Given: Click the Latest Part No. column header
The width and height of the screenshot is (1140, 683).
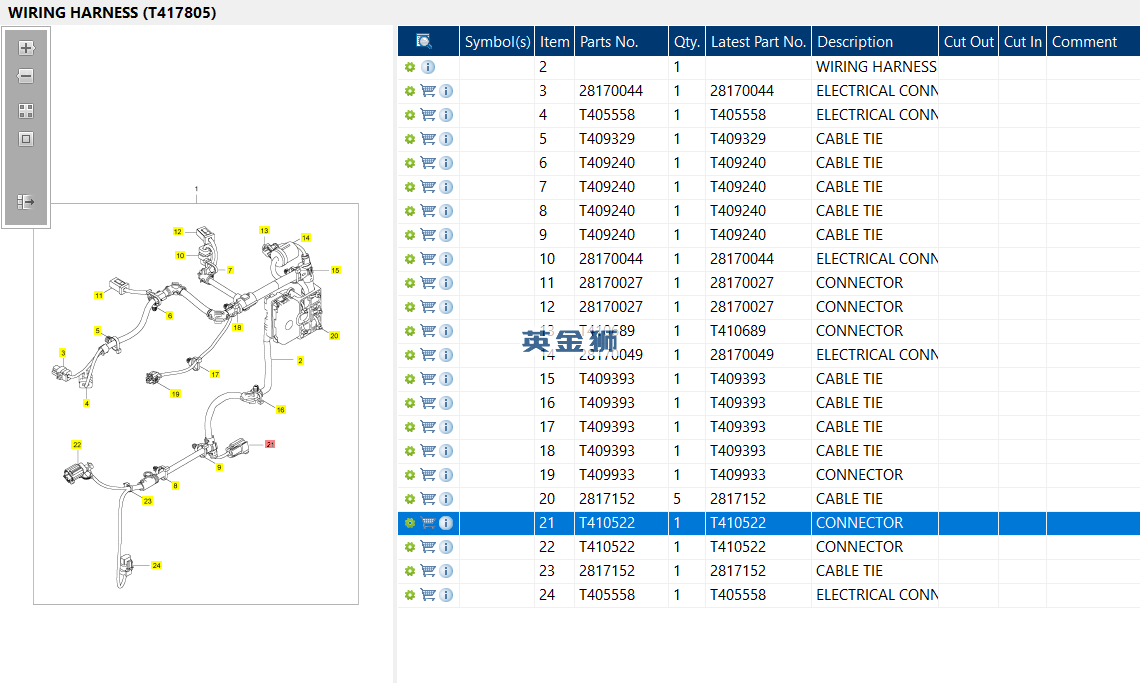Looking at the screenshot, I should (x=757, y=42).
